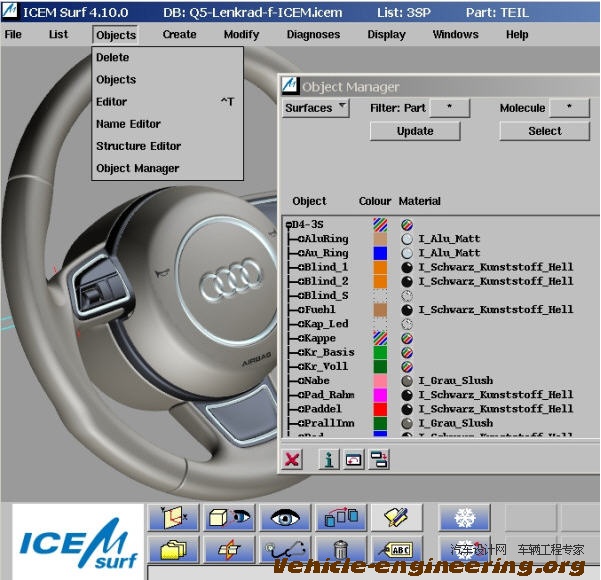Click the empty material circle for Kap_Led
This screenshot has width=601, height=580.
(x=407, y=324)
